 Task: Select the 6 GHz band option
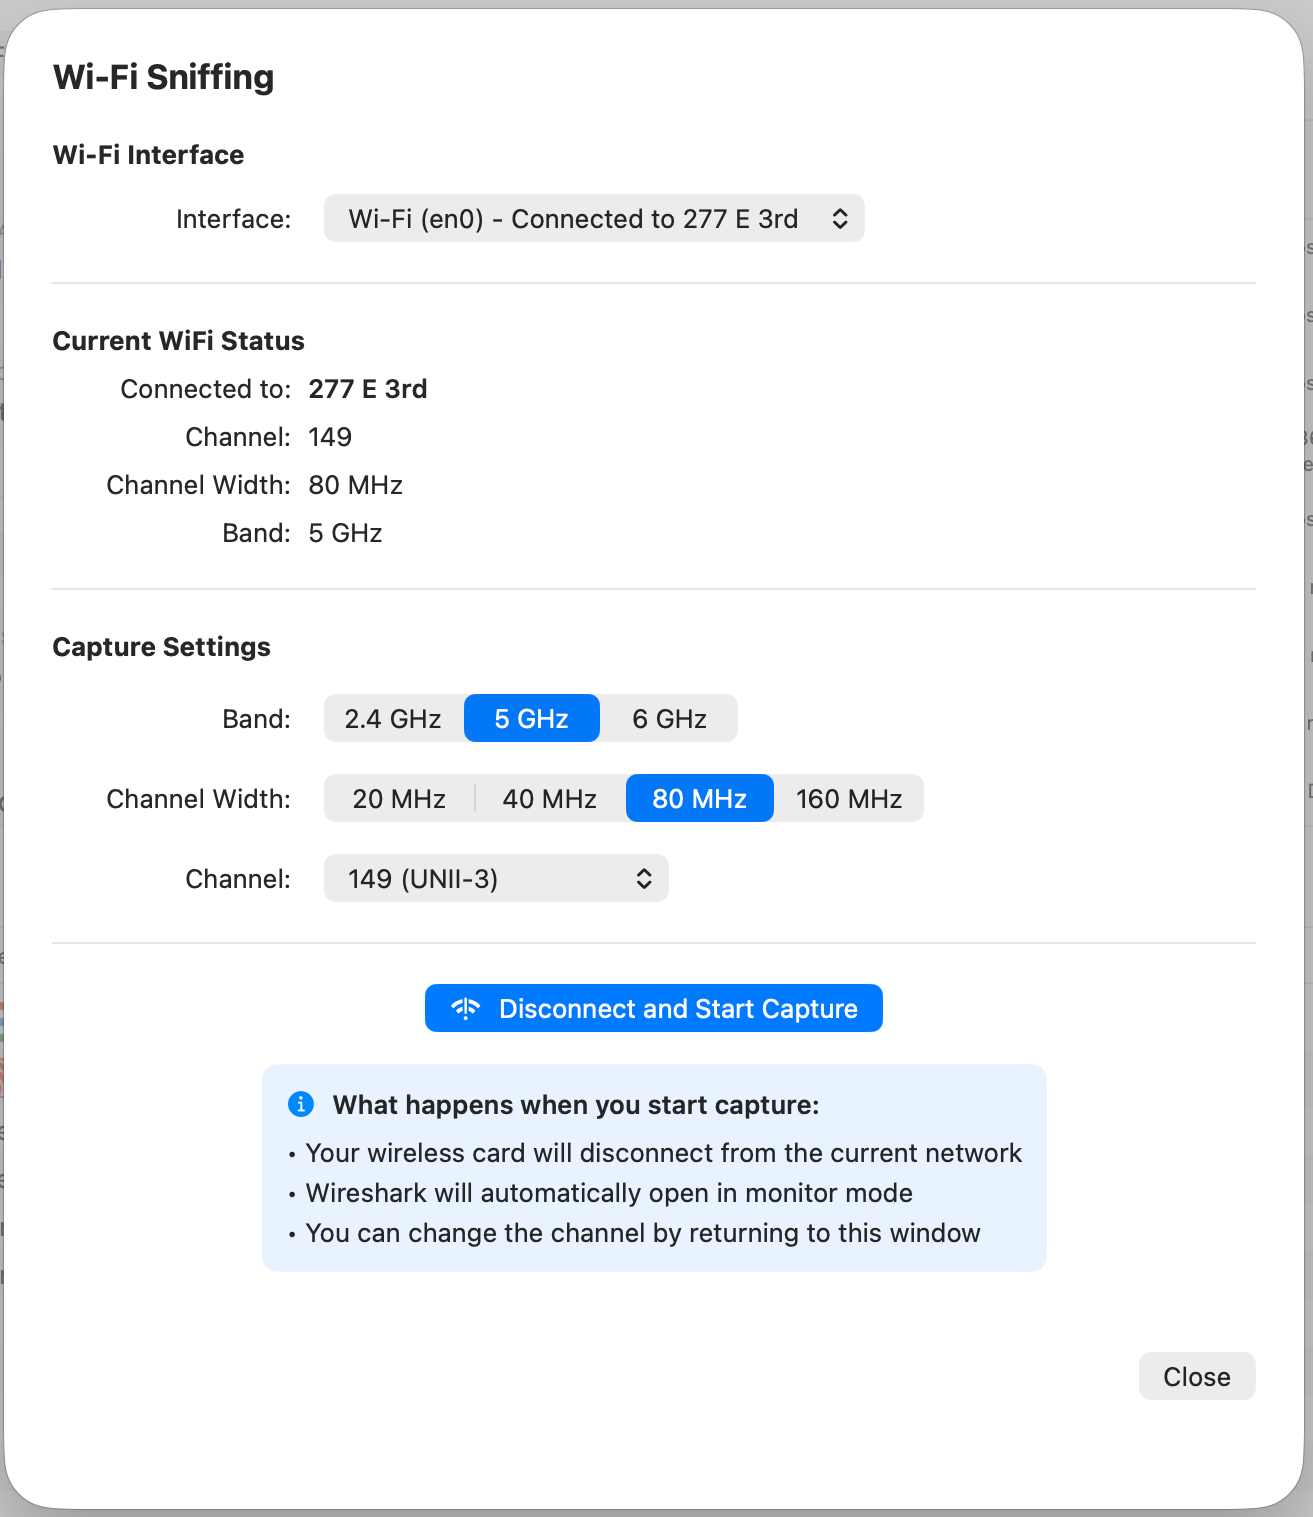[668, 718]
